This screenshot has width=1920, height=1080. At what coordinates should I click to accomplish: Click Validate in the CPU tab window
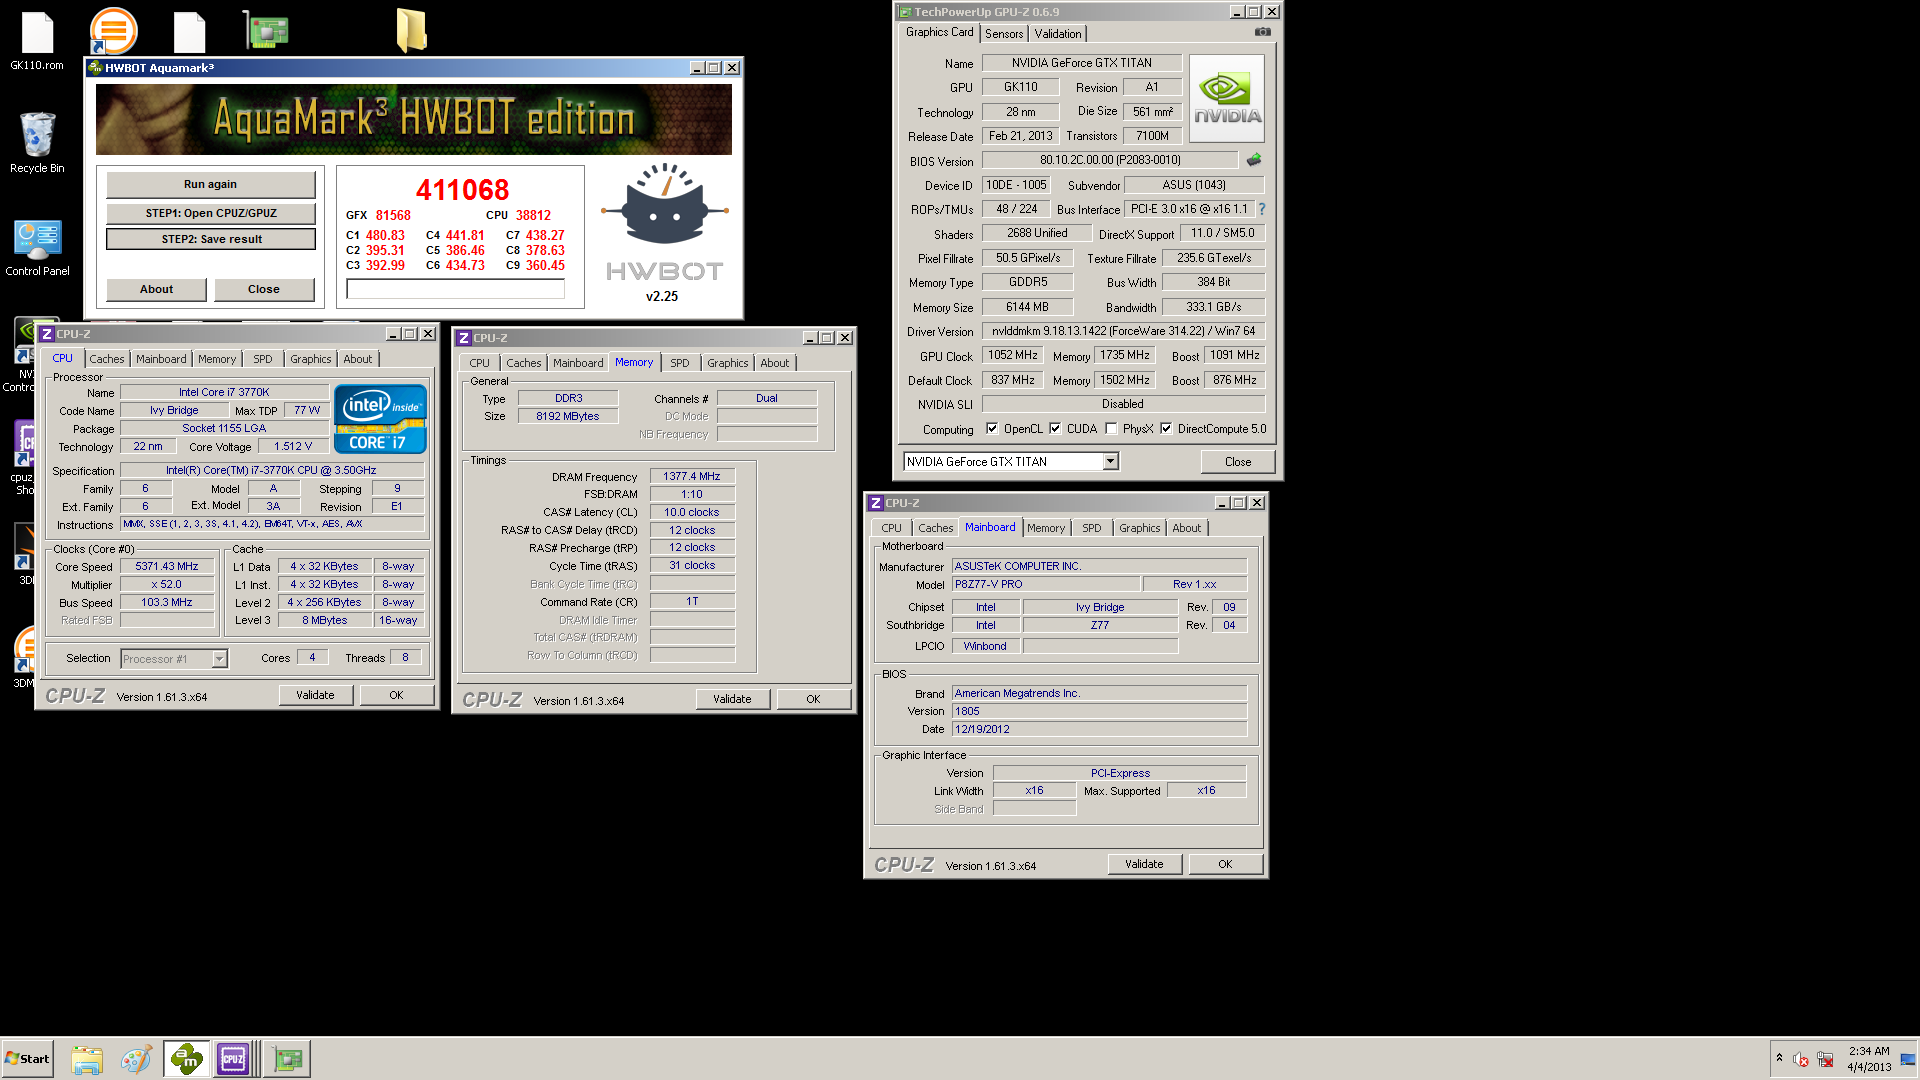pyautogui.click(x=315, y=695)
